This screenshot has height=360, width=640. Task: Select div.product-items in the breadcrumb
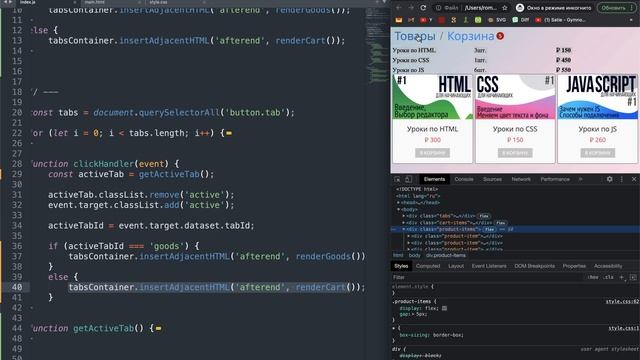[446, 255]
